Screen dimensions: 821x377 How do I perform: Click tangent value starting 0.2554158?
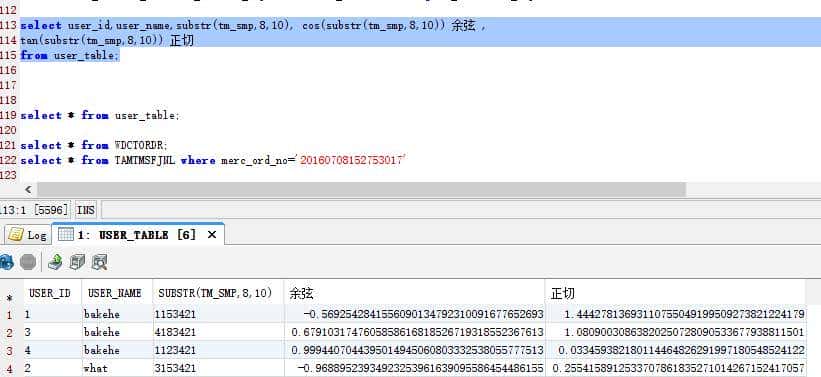[x=675, y=368]
